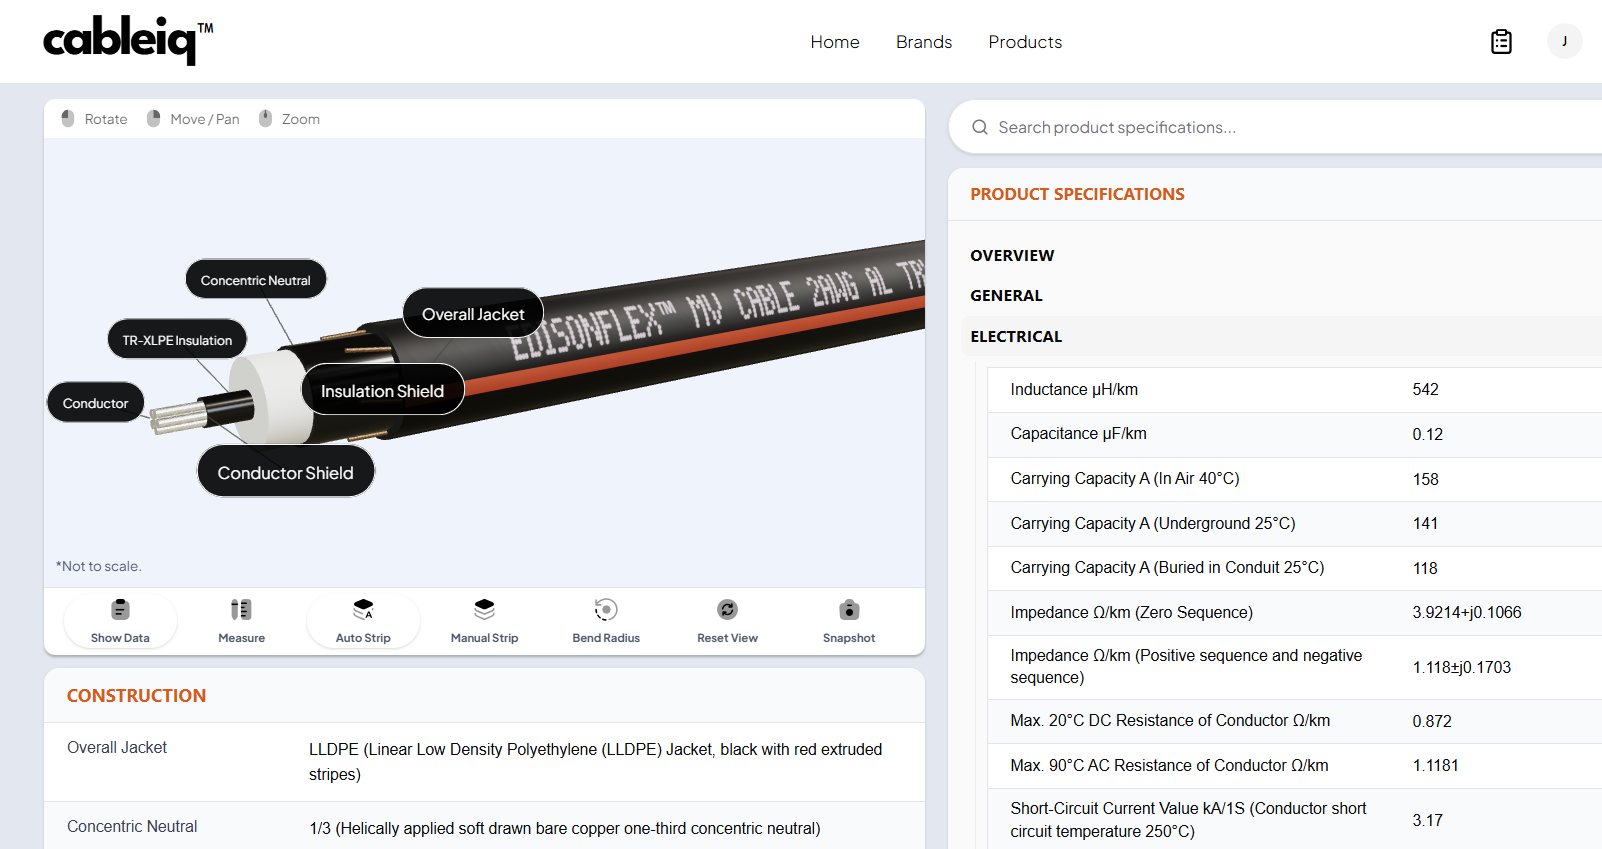Run the Auto Strip tool
1602x849 pixels.
363,621
